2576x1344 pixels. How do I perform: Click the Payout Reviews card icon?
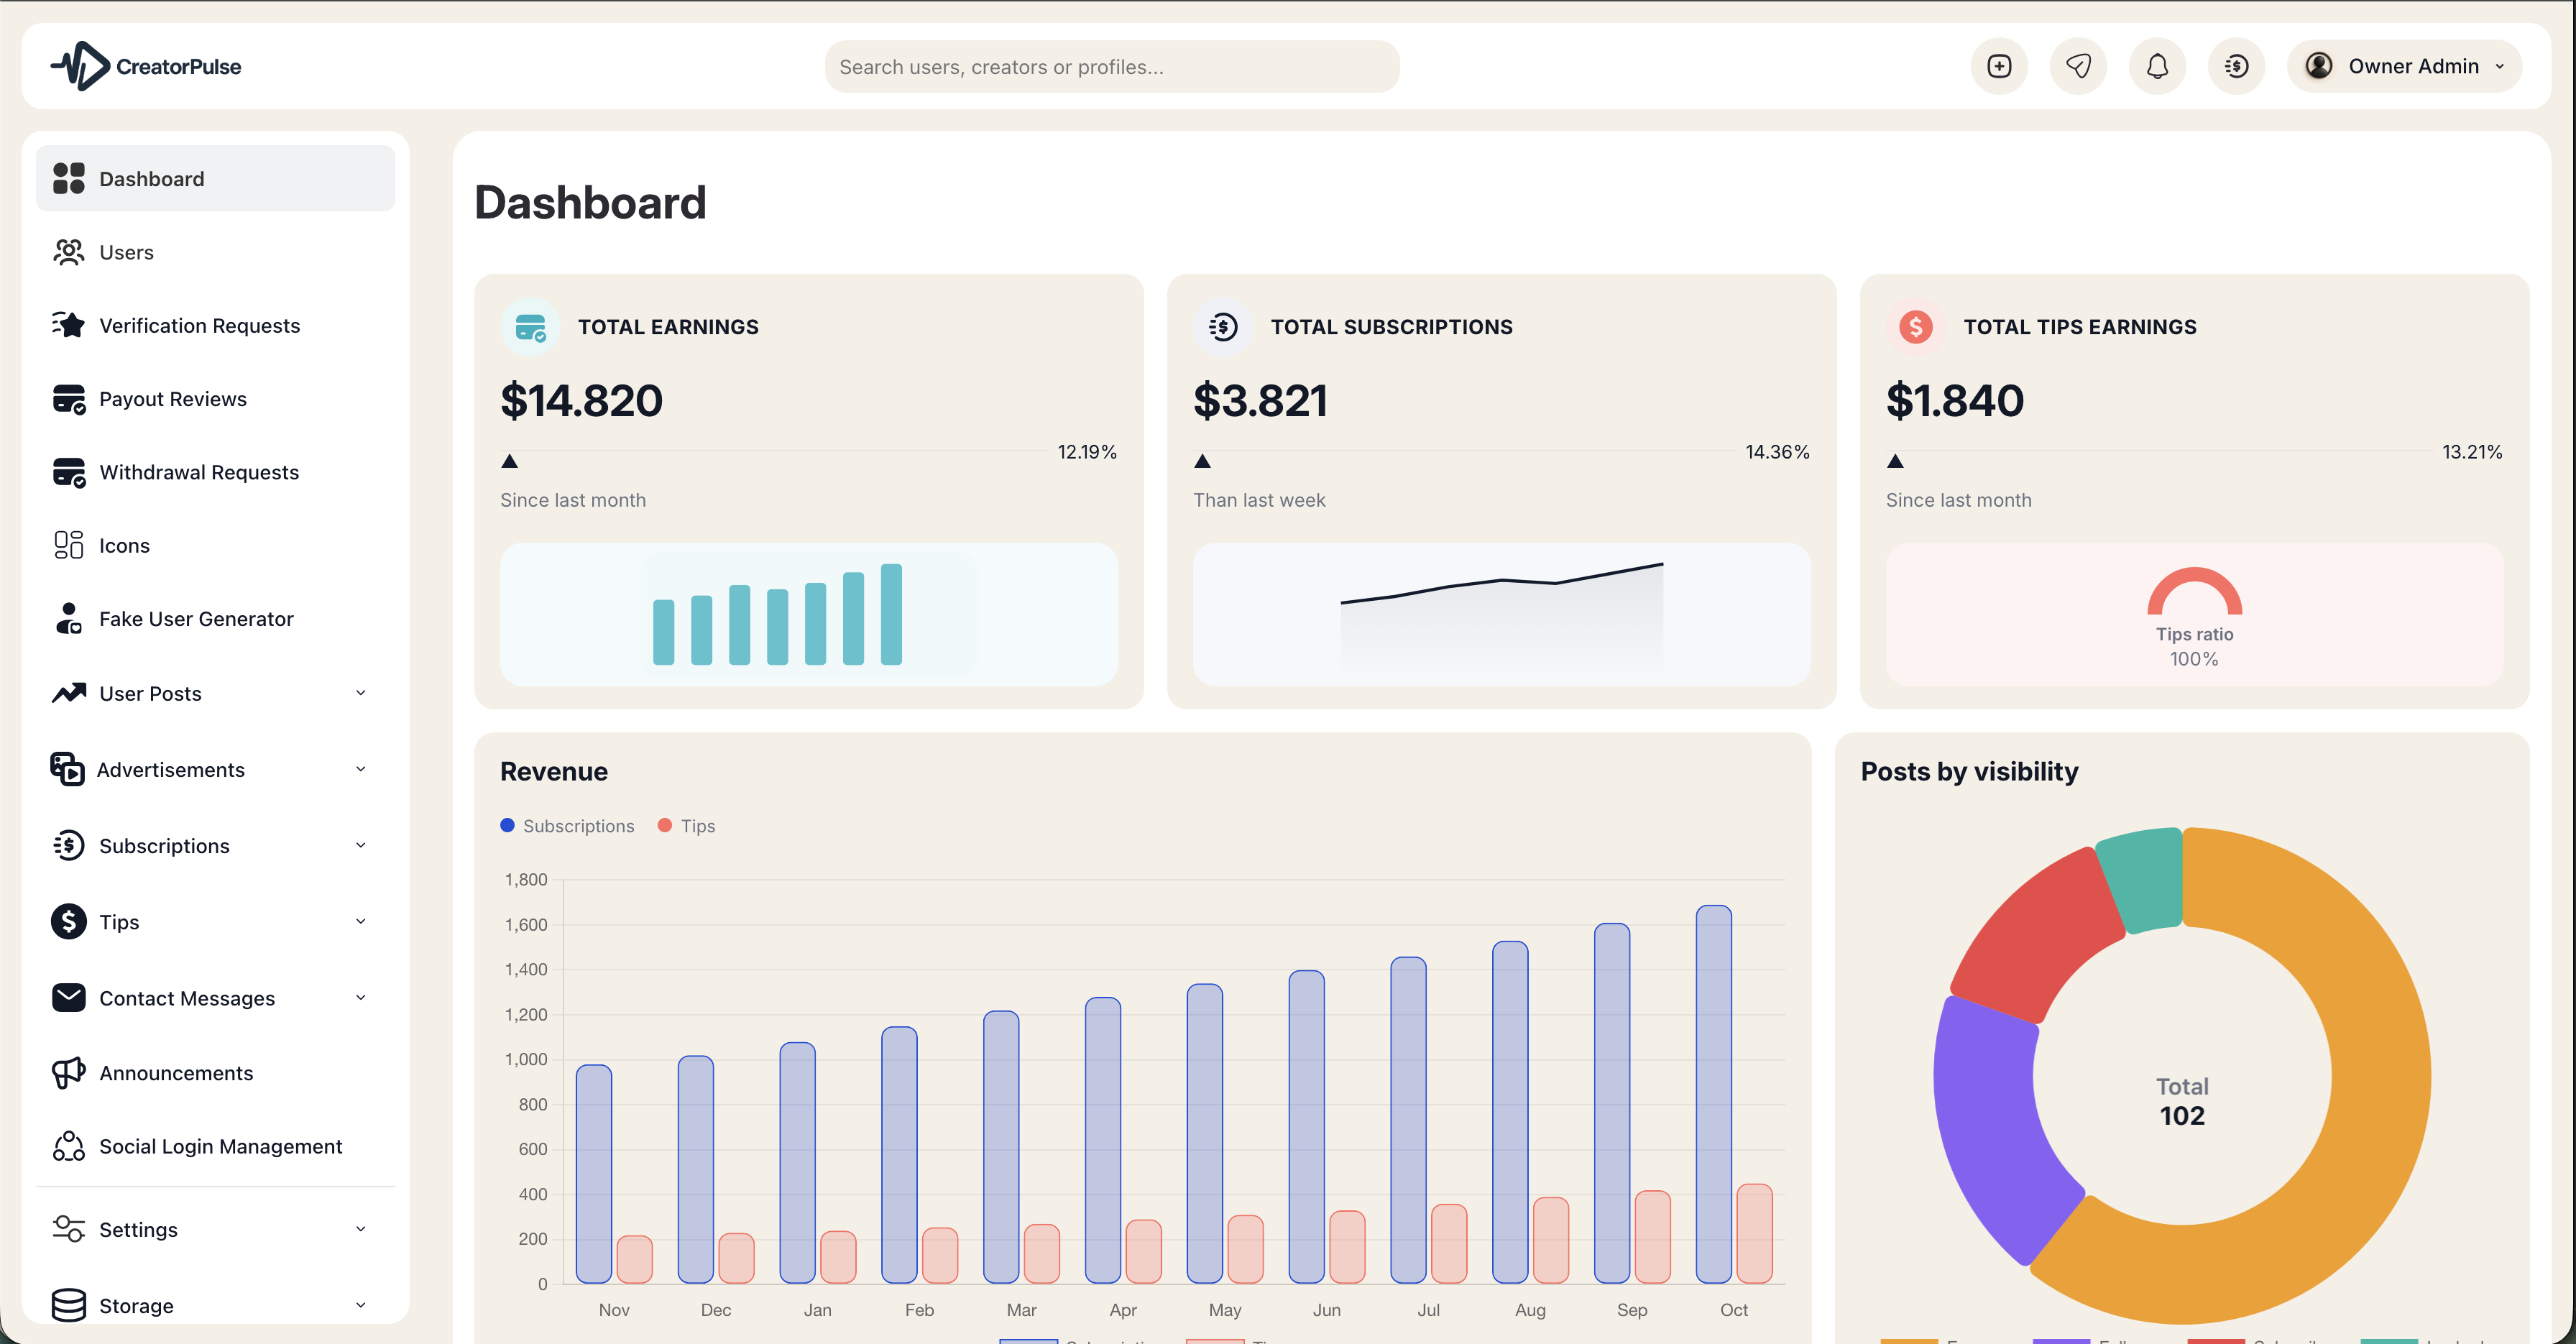[x=68, y=398]
